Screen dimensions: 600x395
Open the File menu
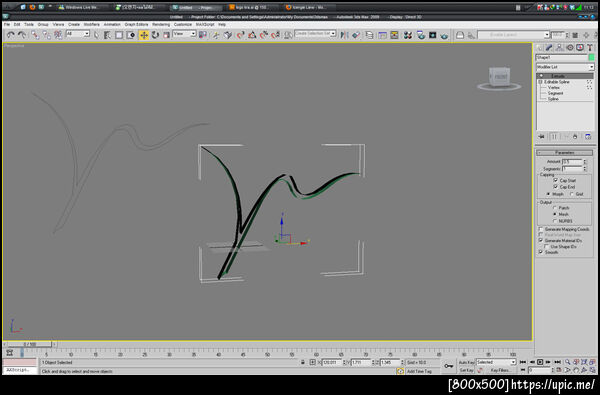[7, 24]
